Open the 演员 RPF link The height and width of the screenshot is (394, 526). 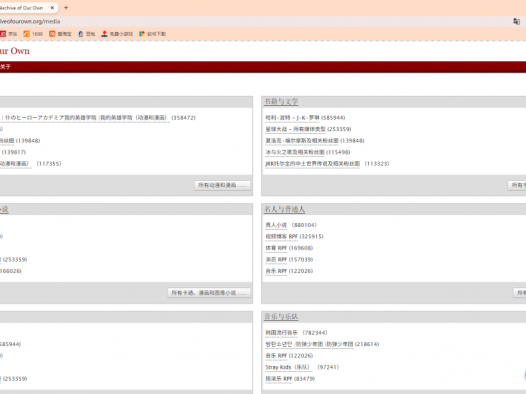point(276,260)
